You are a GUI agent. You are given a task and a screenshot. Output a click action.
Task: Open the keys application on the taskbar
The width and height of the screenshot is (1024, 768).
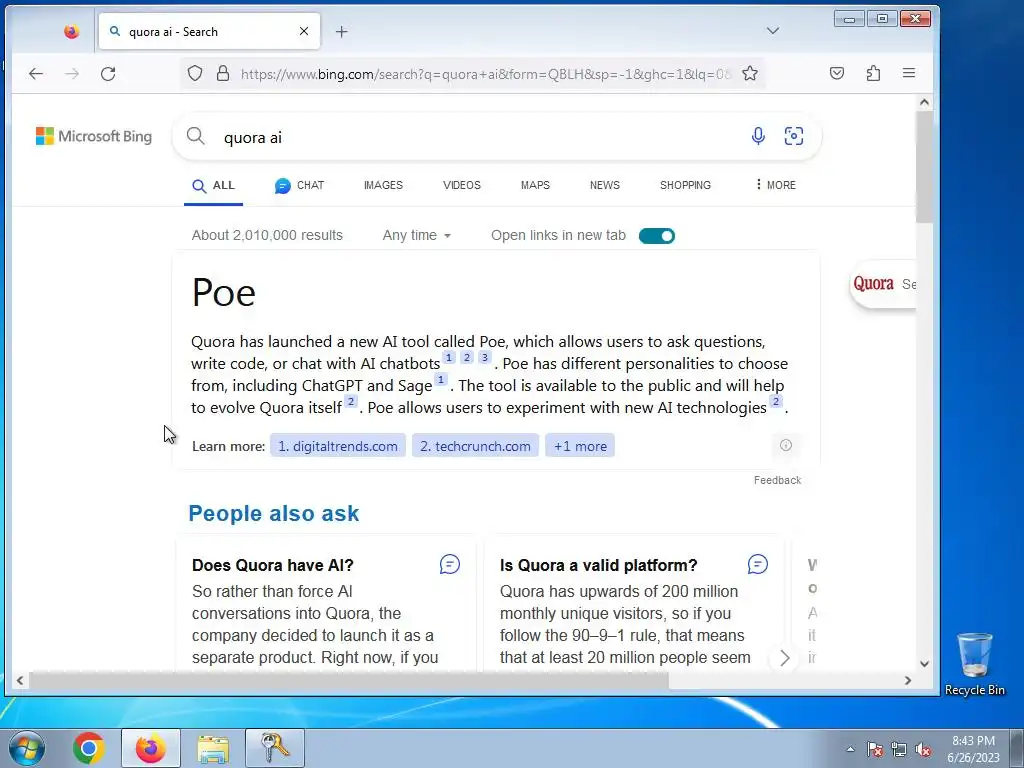point(274,748)
